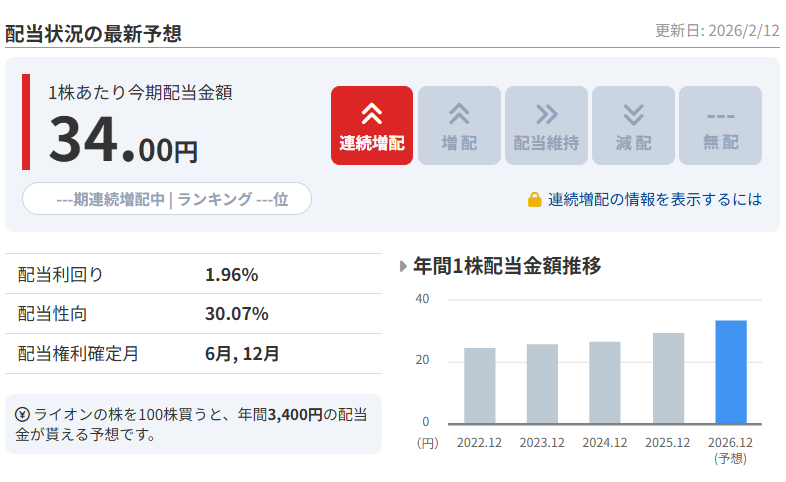Click the yen circle icon in note

22,414
